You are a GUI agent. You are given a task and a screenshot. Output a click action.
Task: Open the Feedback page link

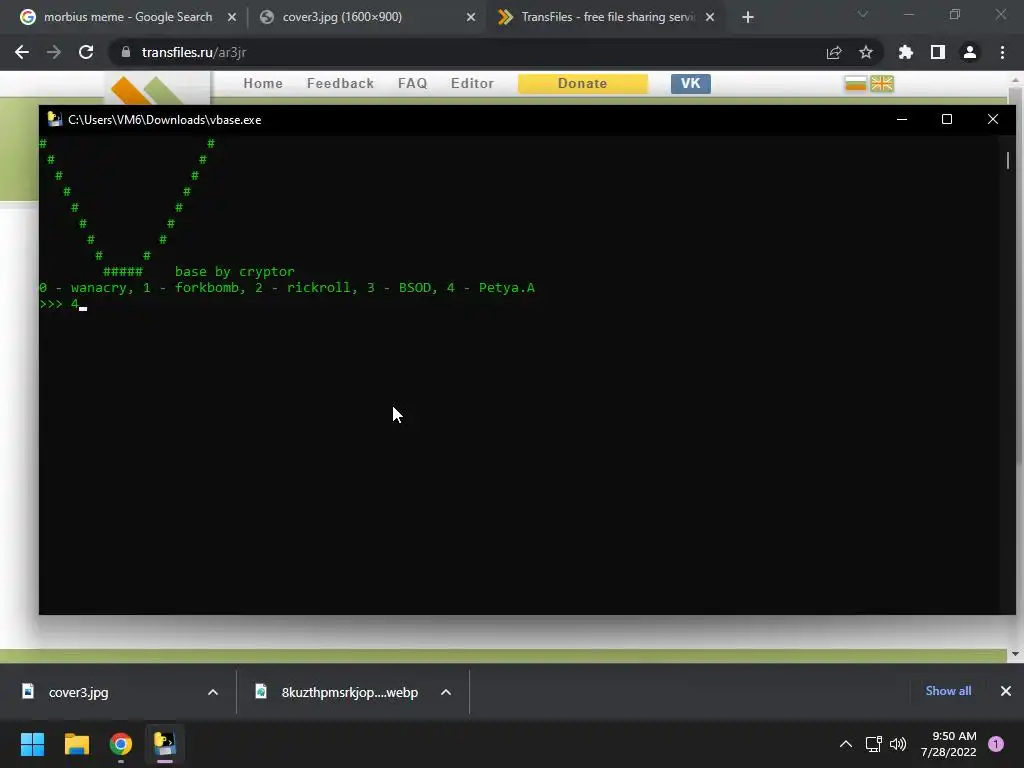tap(340, 83)
